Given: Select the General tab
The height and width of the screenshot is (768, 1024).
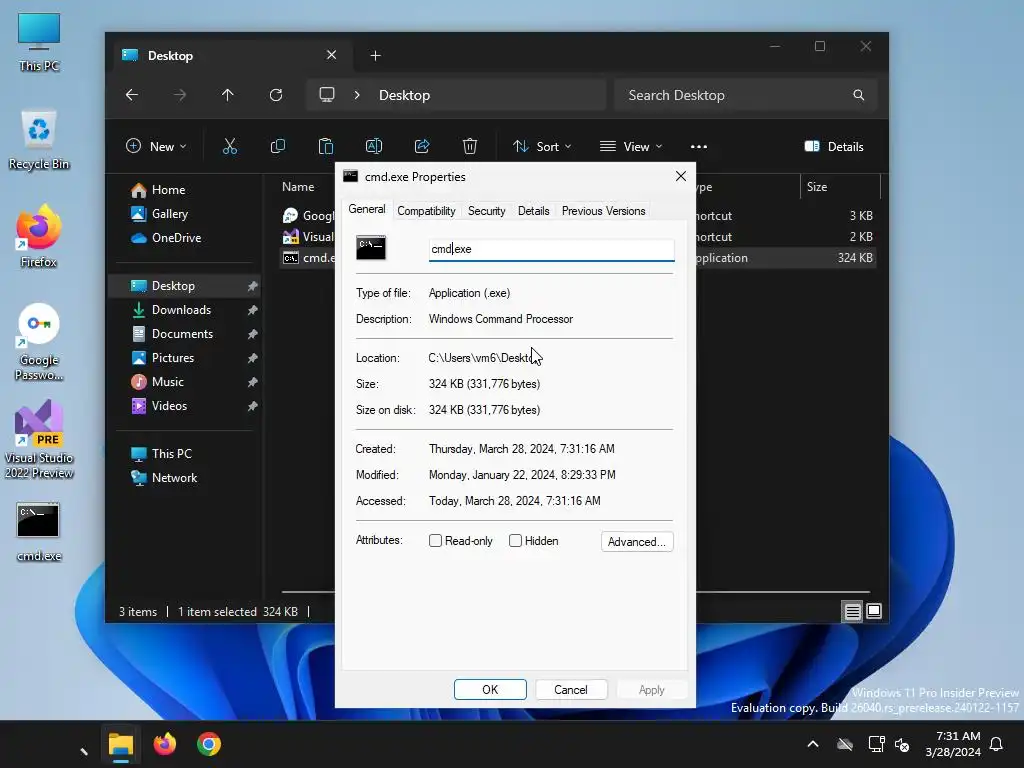Looking at the screenshot, I should [x=366, y=209].
